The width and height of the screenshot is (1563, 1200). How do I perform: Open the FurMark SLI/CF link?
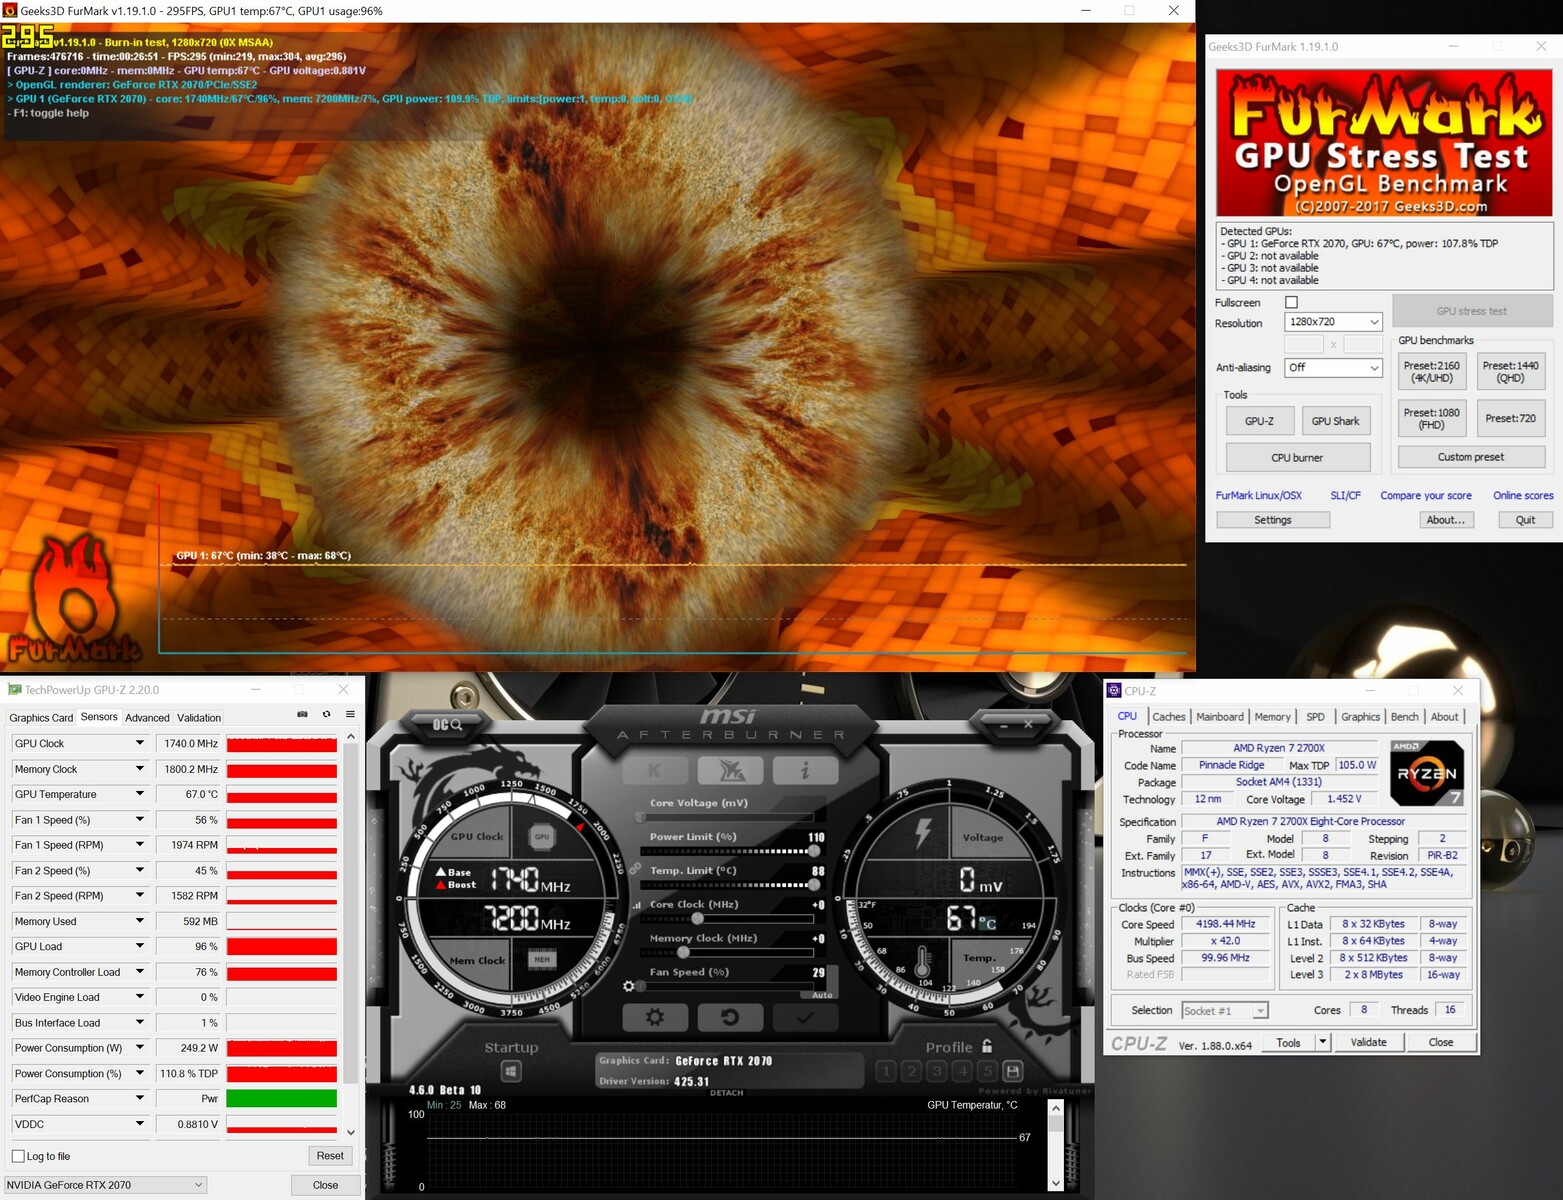[1345, 496]
